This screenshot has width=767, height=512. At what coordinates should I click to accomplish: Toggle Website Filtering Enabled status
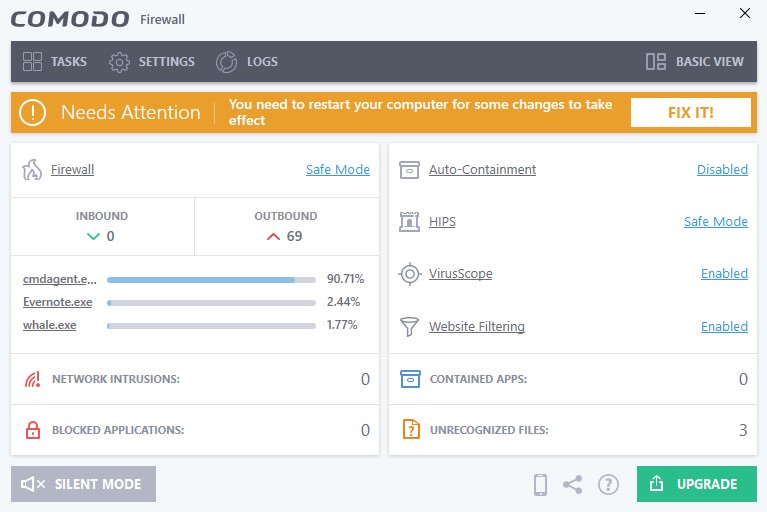pos(724,326)
